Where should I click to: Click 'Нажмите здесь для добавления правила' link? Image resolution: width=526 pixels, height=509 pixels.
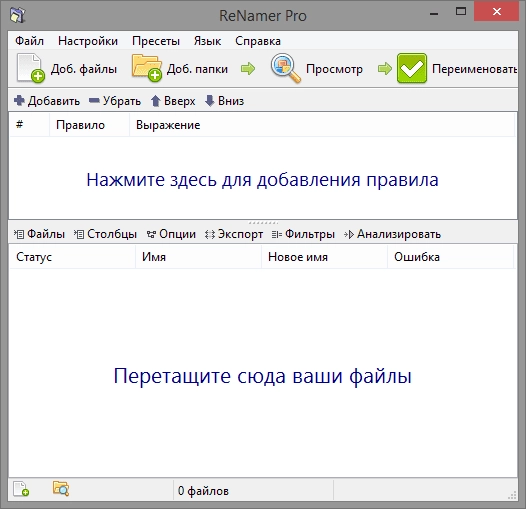pyautogui.click(x=262, y=180)
